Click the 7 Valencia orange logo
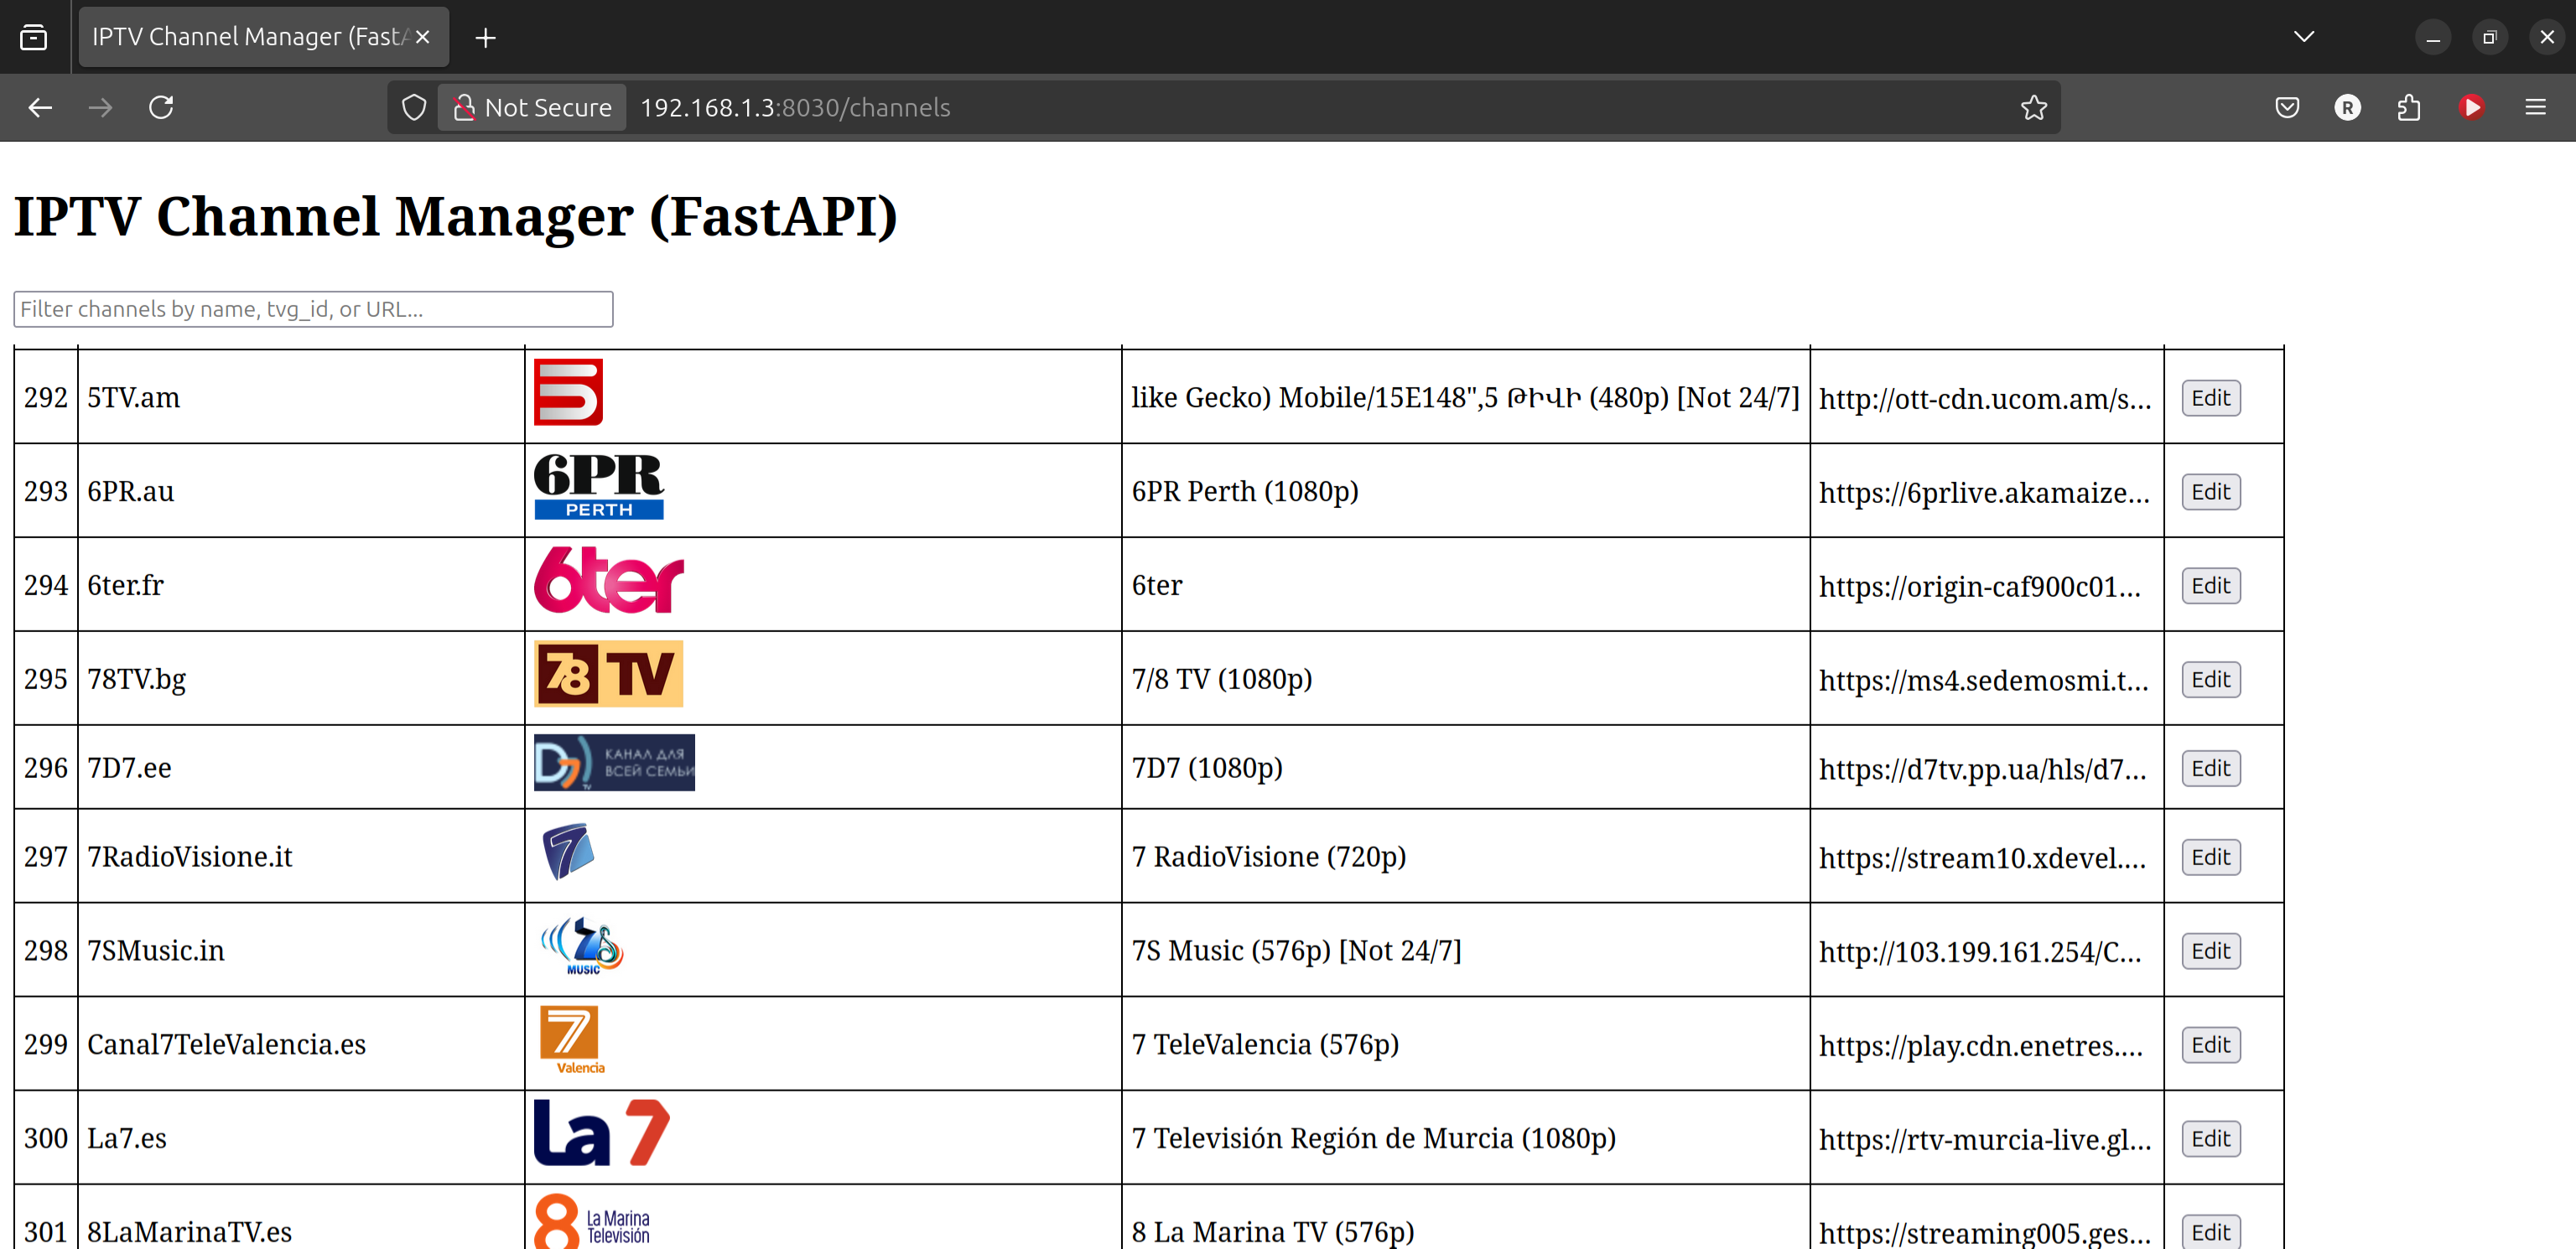The image size is (2576, 1249). pos(573,1040)
